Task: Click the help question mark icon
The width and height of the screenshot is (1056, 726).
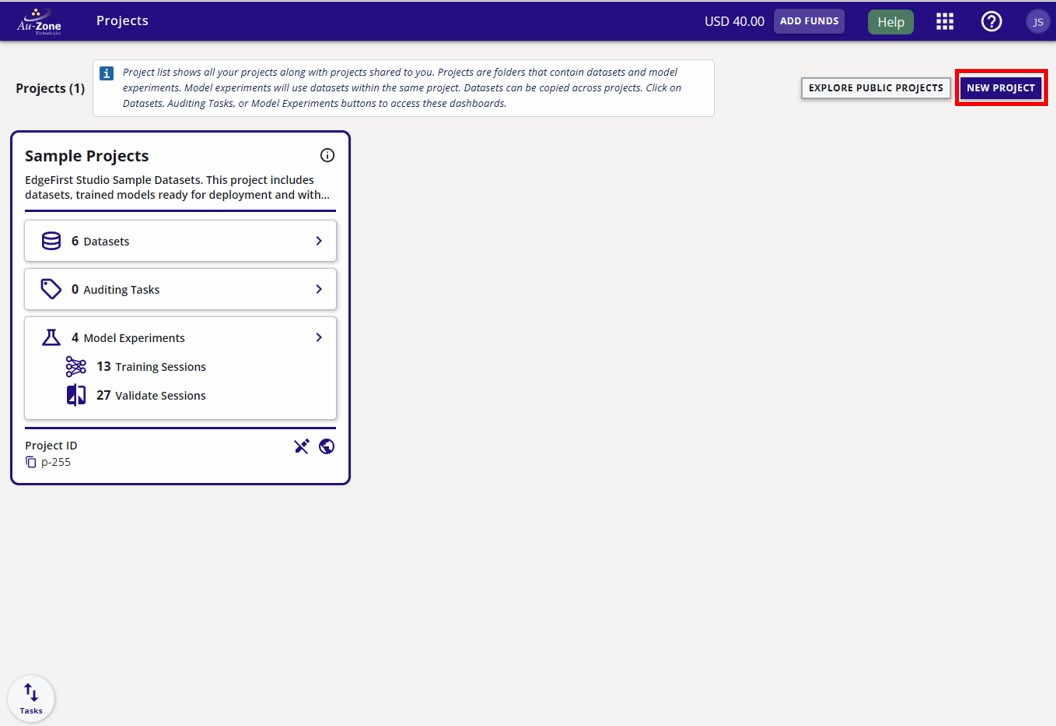Action: (991, 21)
